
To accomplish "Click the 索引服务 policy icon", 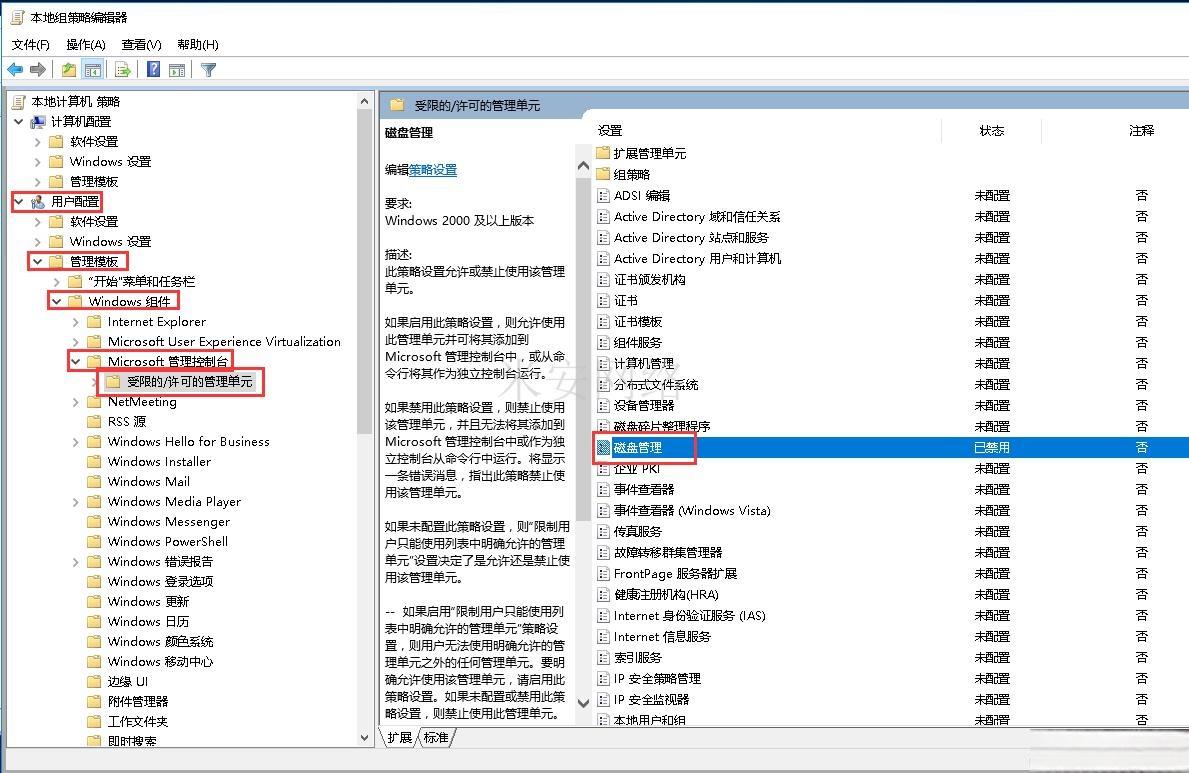I will (604, 658).
